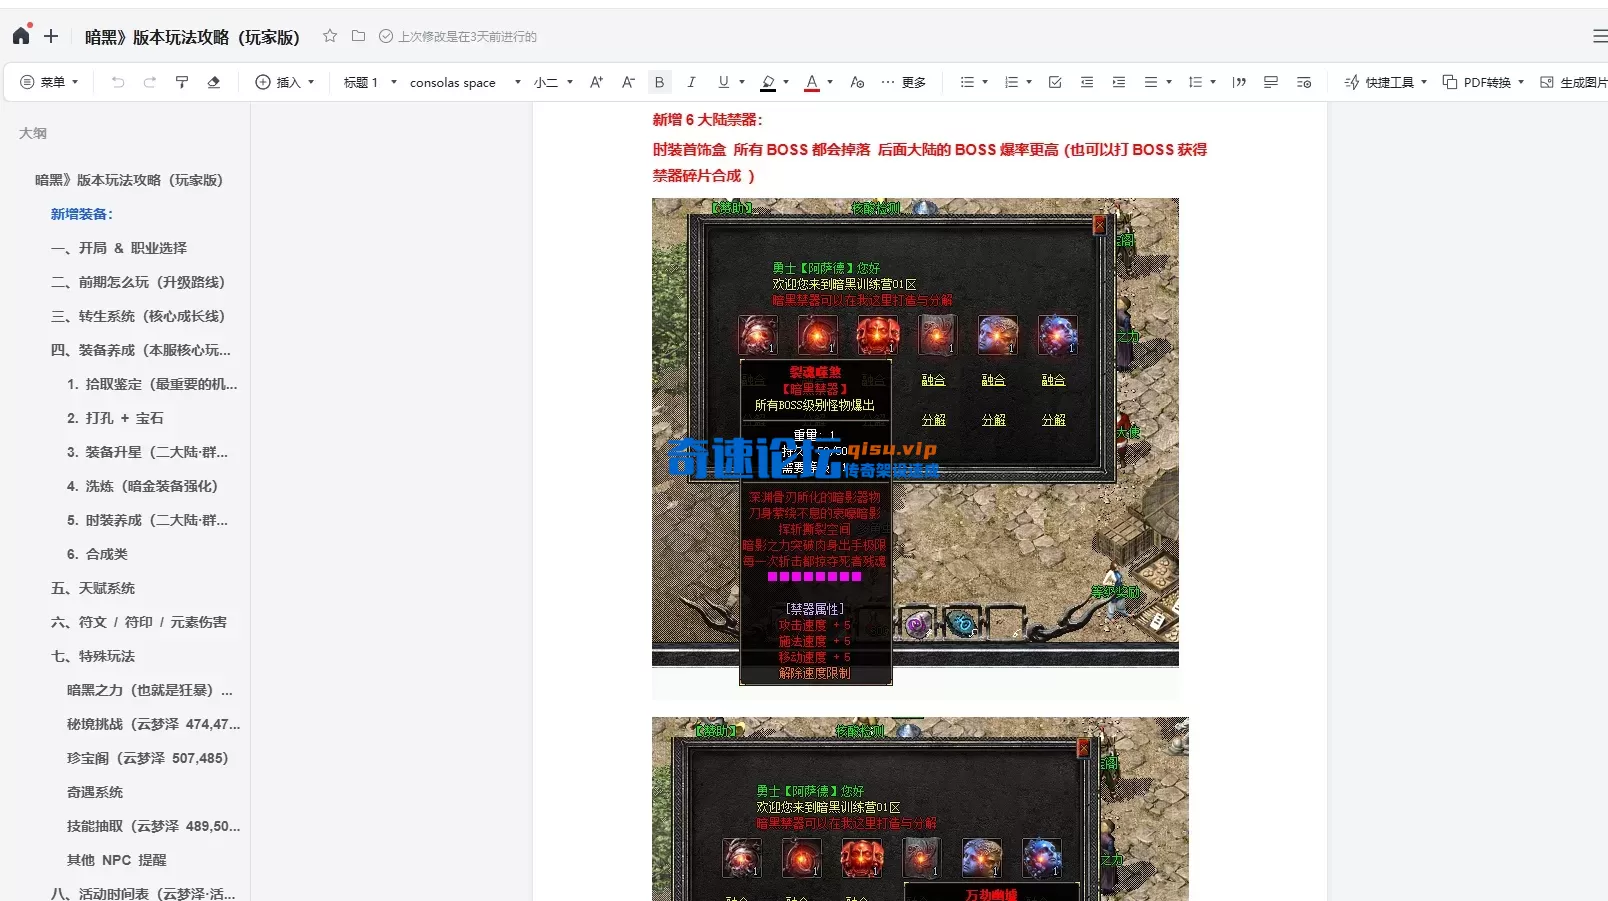The image size is (1608, 901).
Task: Click the document title 版本玩法攻略 (玩家版)
Action: pyautogui.click(x=192, y=37)
